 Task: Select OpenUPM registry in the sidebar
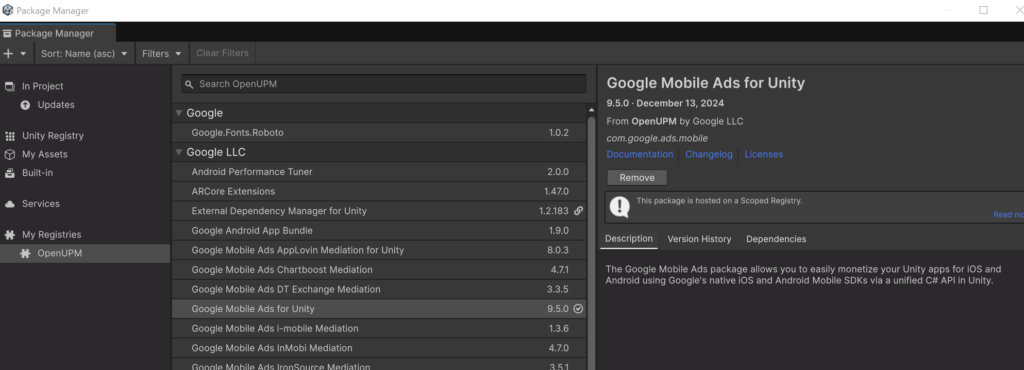tap(85, 253)
